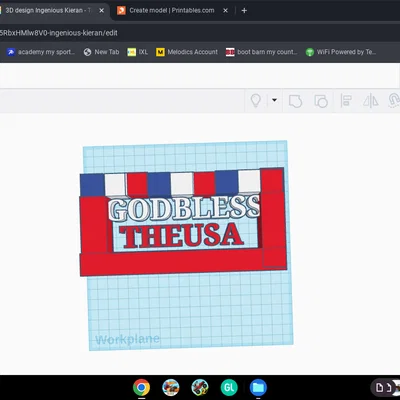Image resolution: width=400 pixels, height=400 pixels.
Task: Open the Files app from shelf
Action: coord(258,387)
